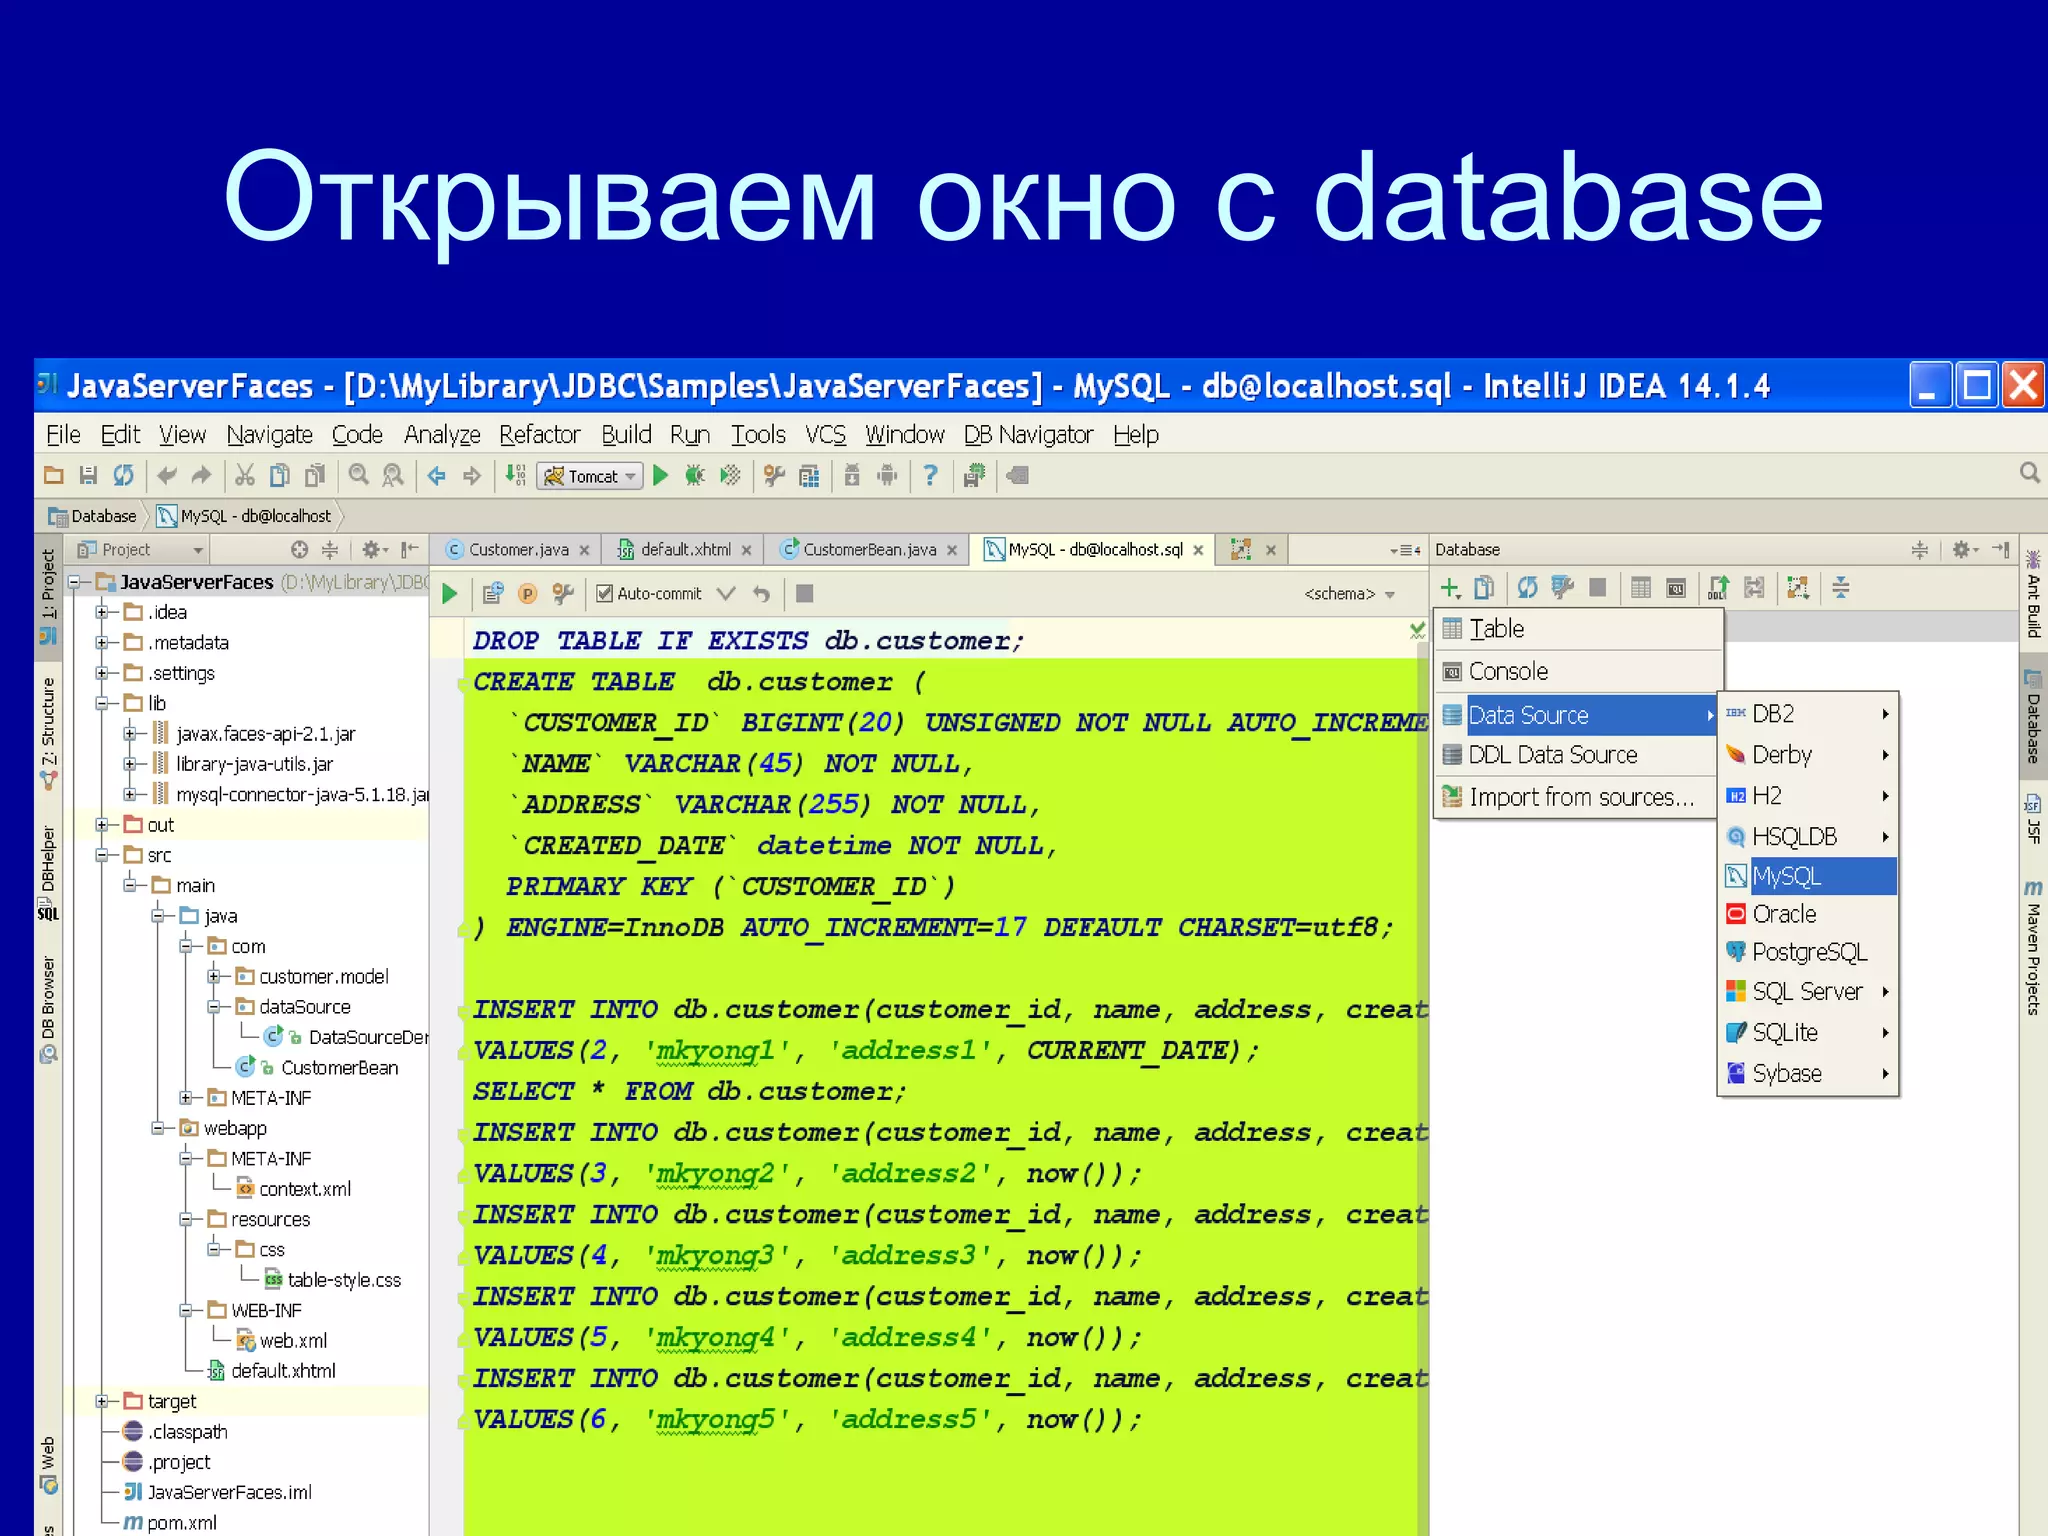The width and height of the screenshot is (2048, 1536).
Task: Expand the .idea folder node
Action: (102, 612)
